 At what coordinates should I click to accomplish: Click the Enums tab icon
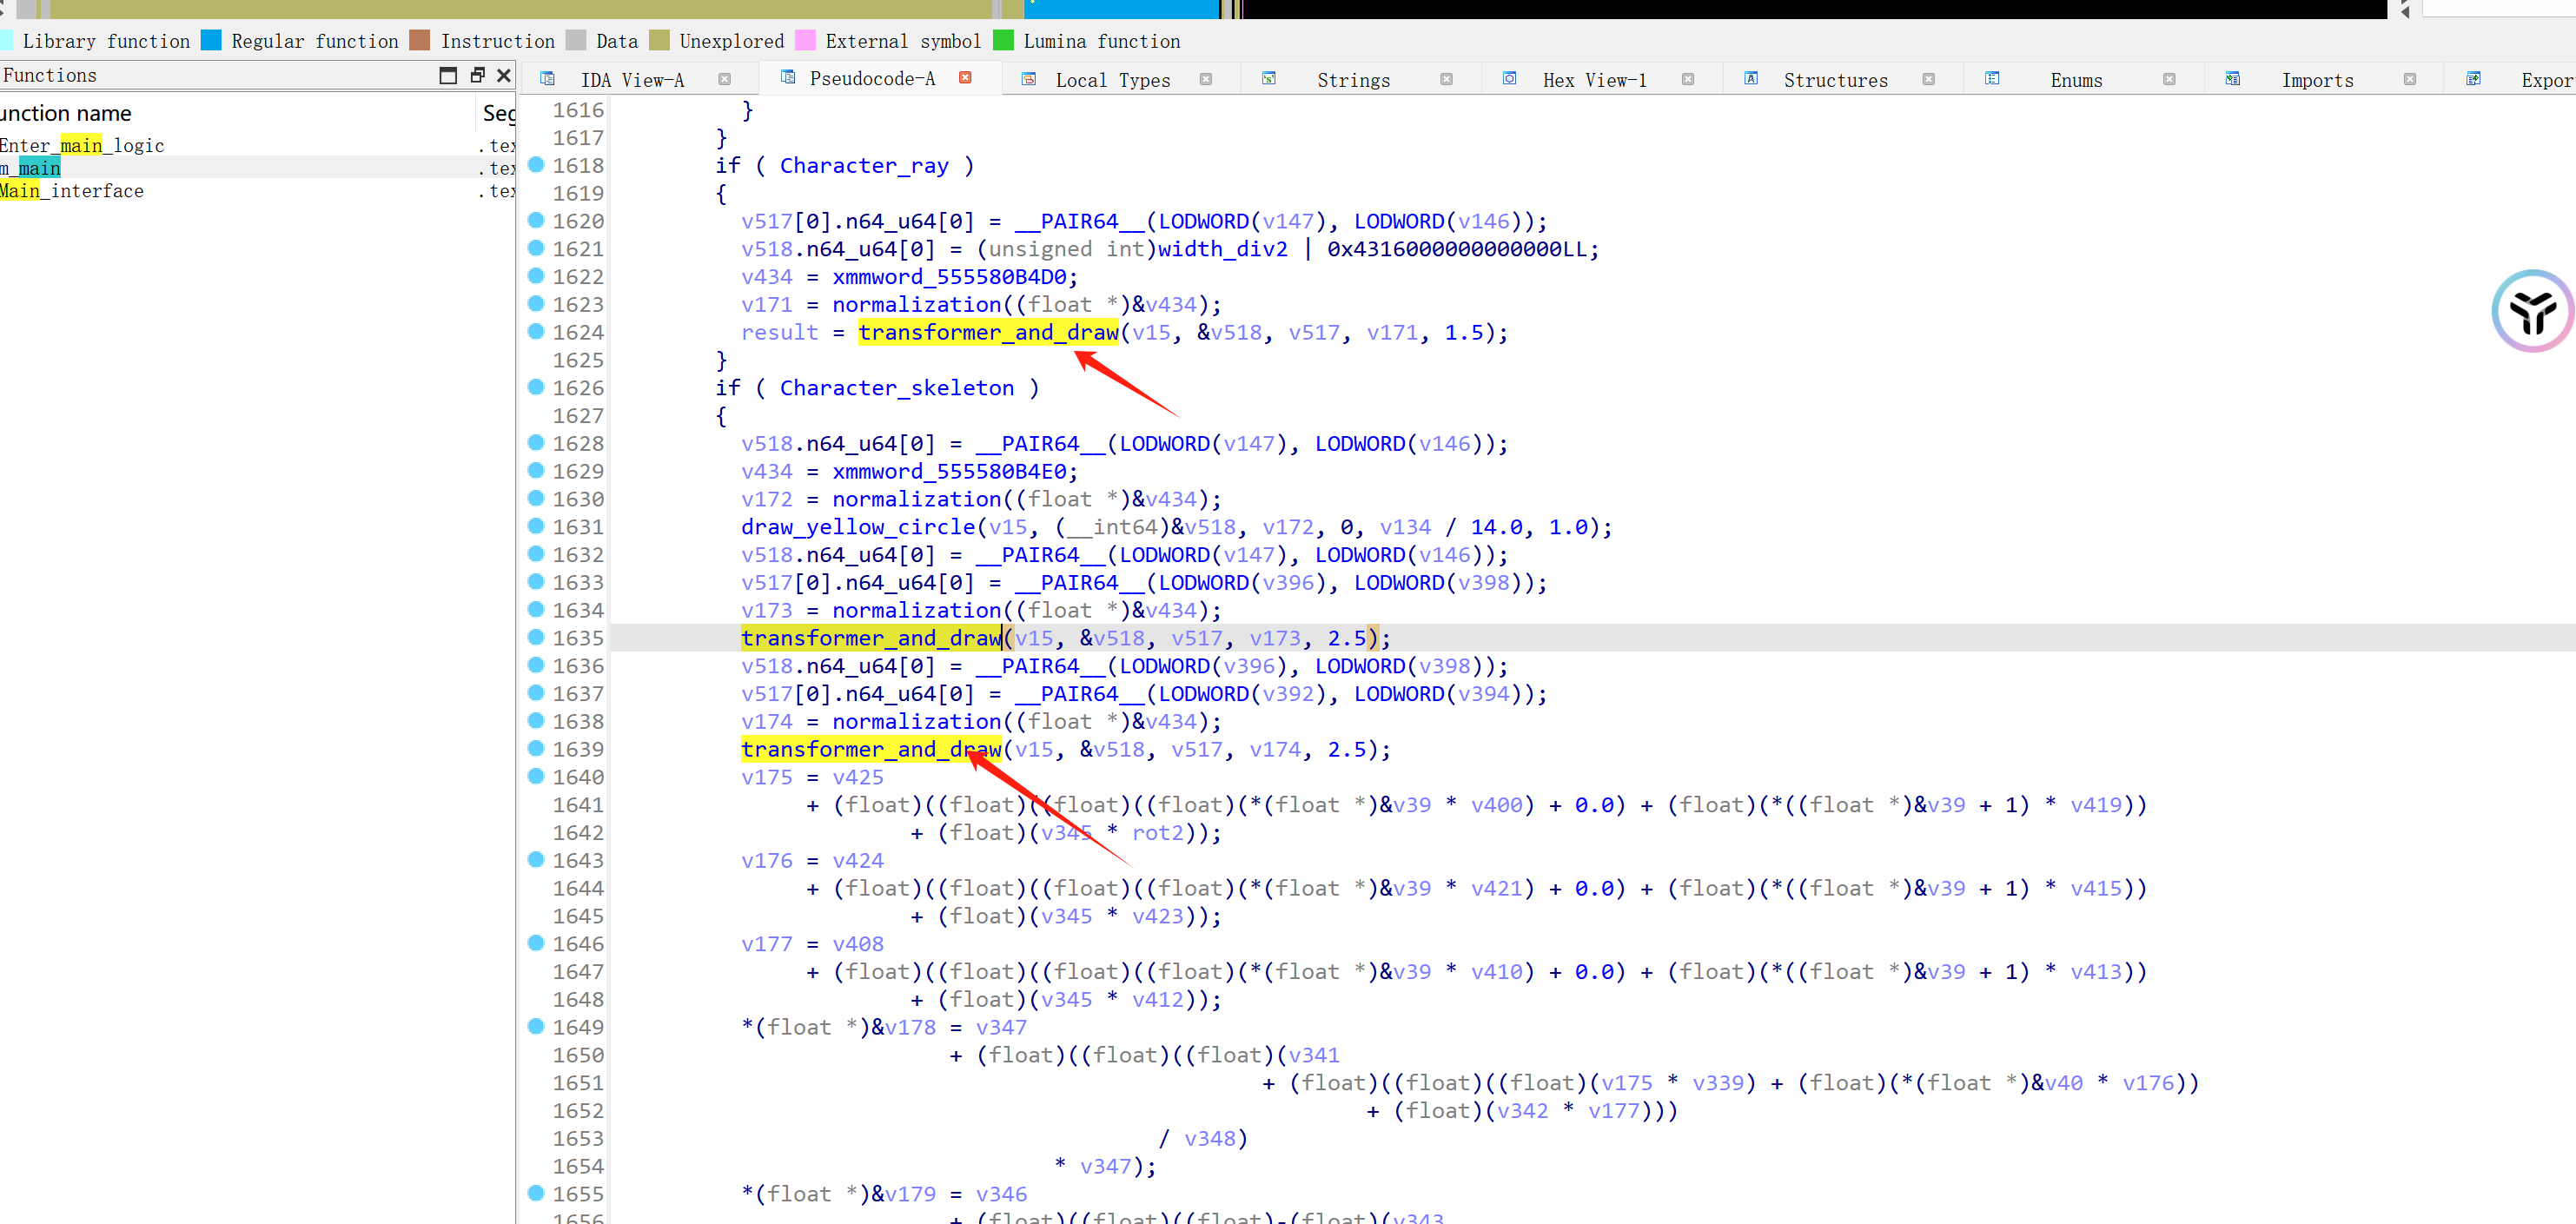(x=1991, y=79)
